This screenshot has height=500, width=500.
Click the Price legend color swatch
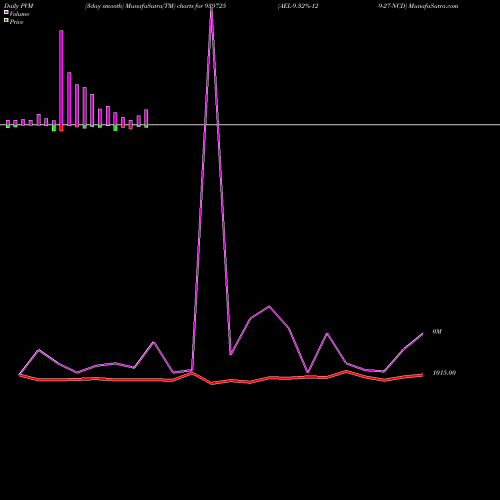tap(6, 20)
